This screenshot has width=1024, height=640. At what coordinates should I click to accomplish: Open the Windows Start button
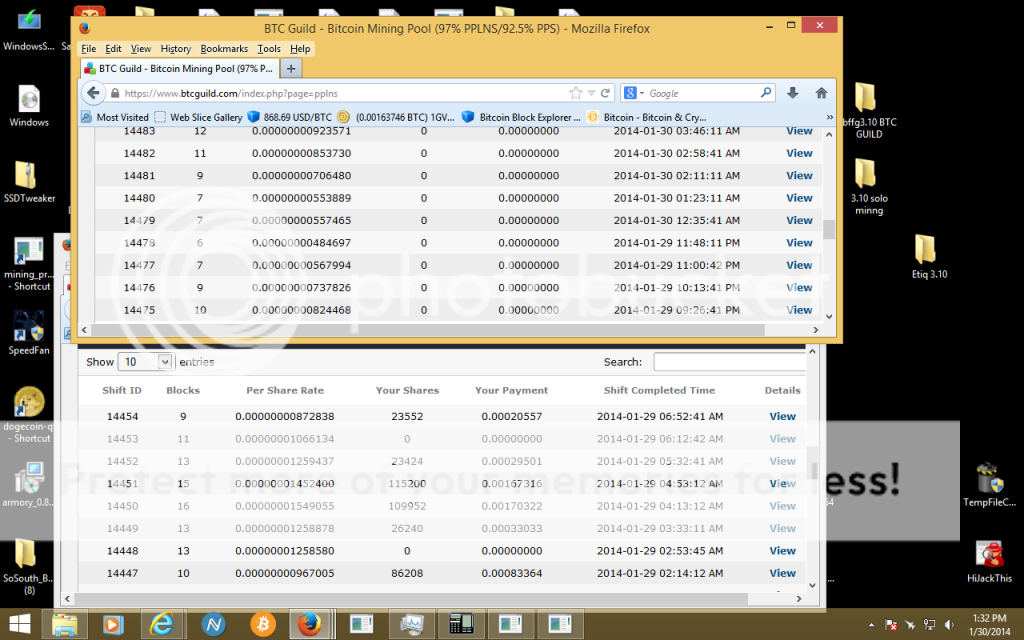click(20, 625)
